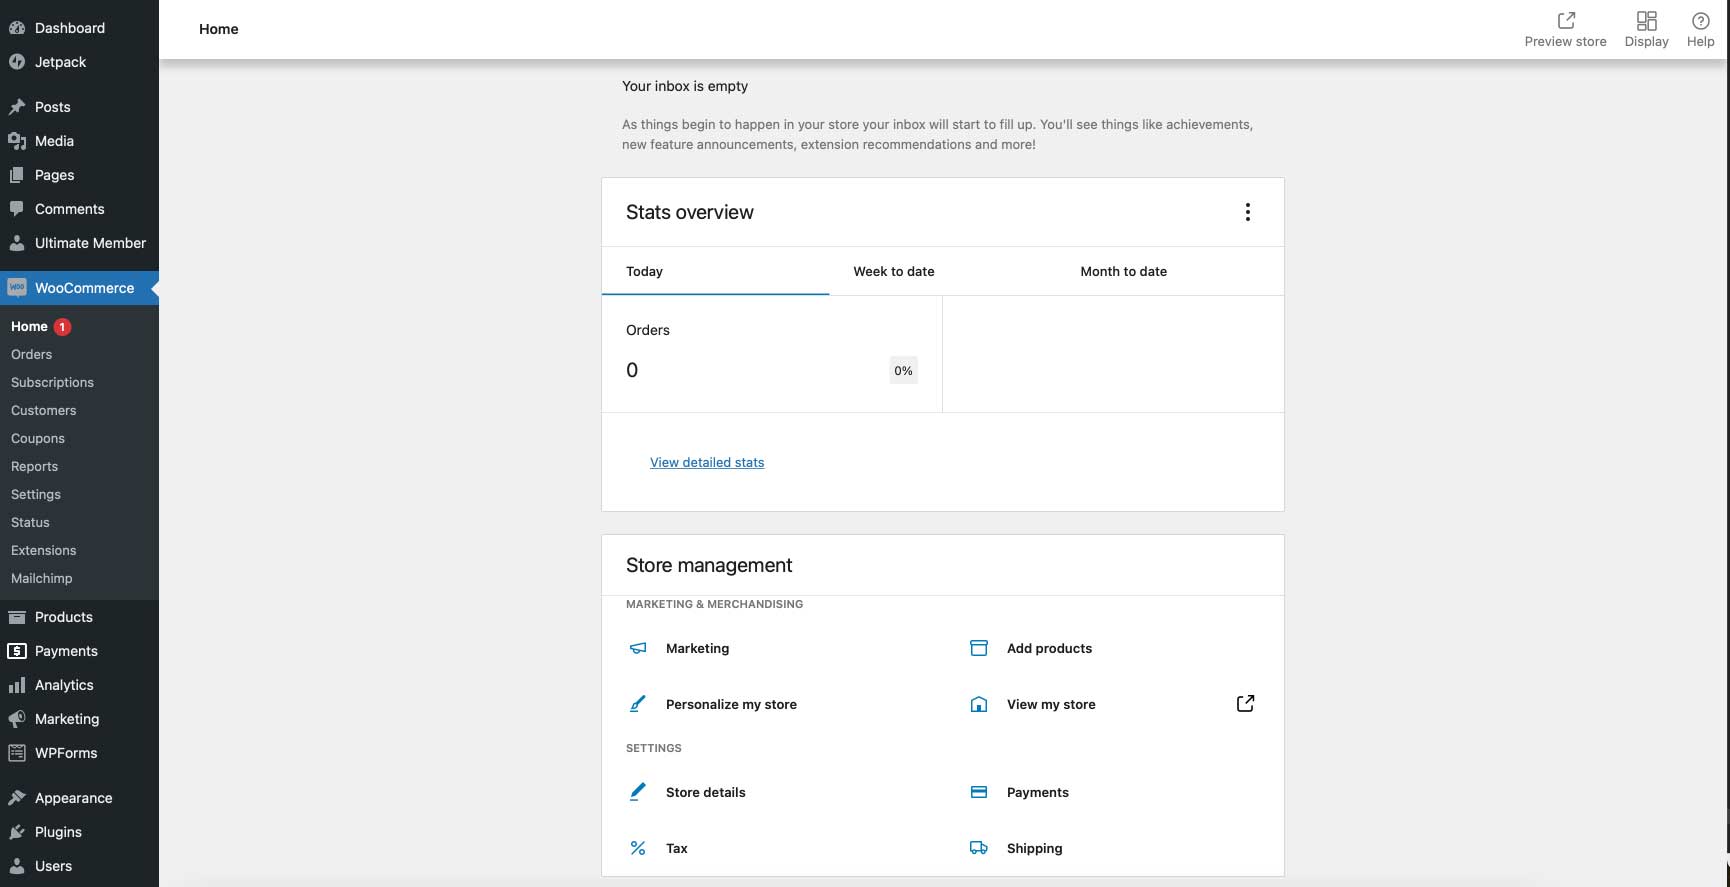Click the WooCommerce logo icon in sidebar
This screenshot has width=1730, height=887.
point(17,288)
